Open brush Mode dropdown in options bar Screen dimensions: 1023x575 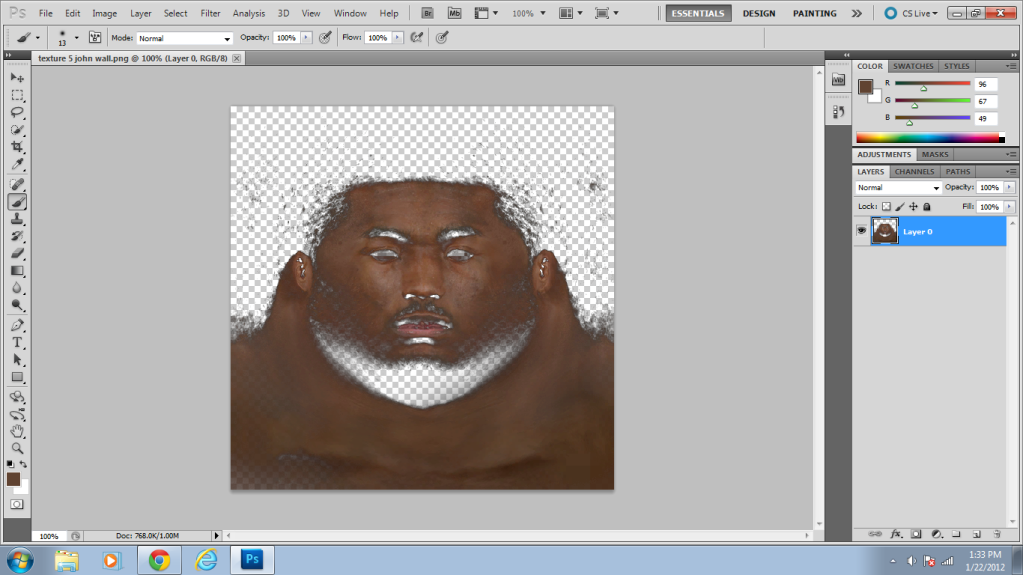[185, 39]
